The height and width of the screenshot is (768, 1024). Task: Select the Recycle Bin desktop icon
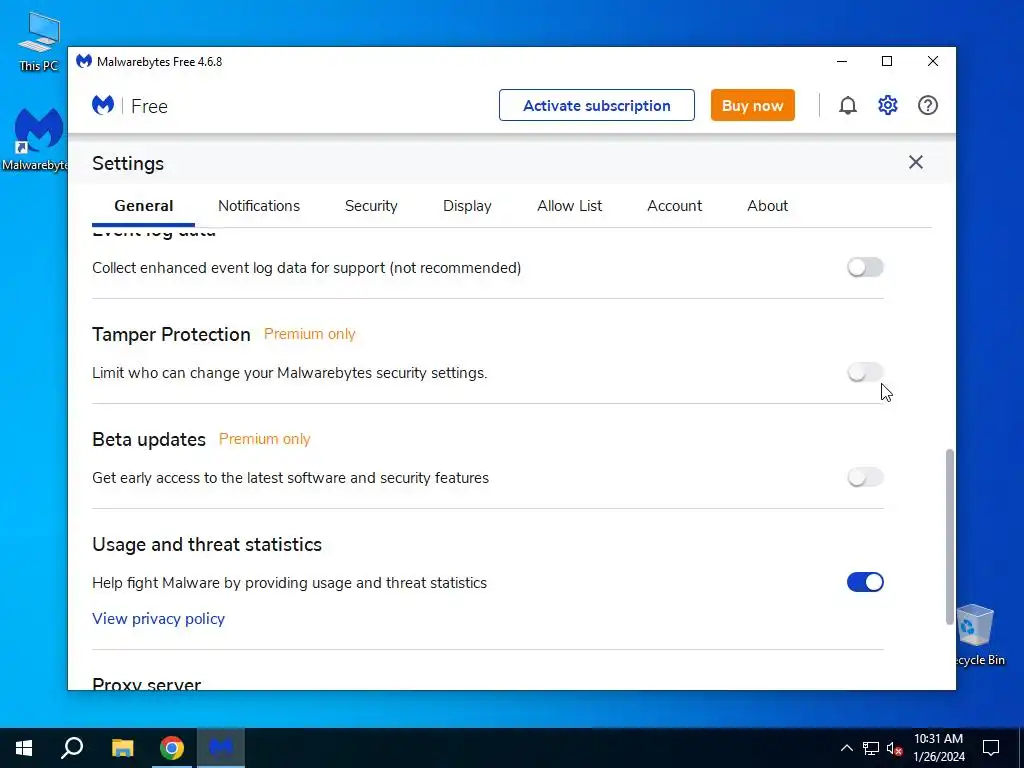(x=976, y=635)
